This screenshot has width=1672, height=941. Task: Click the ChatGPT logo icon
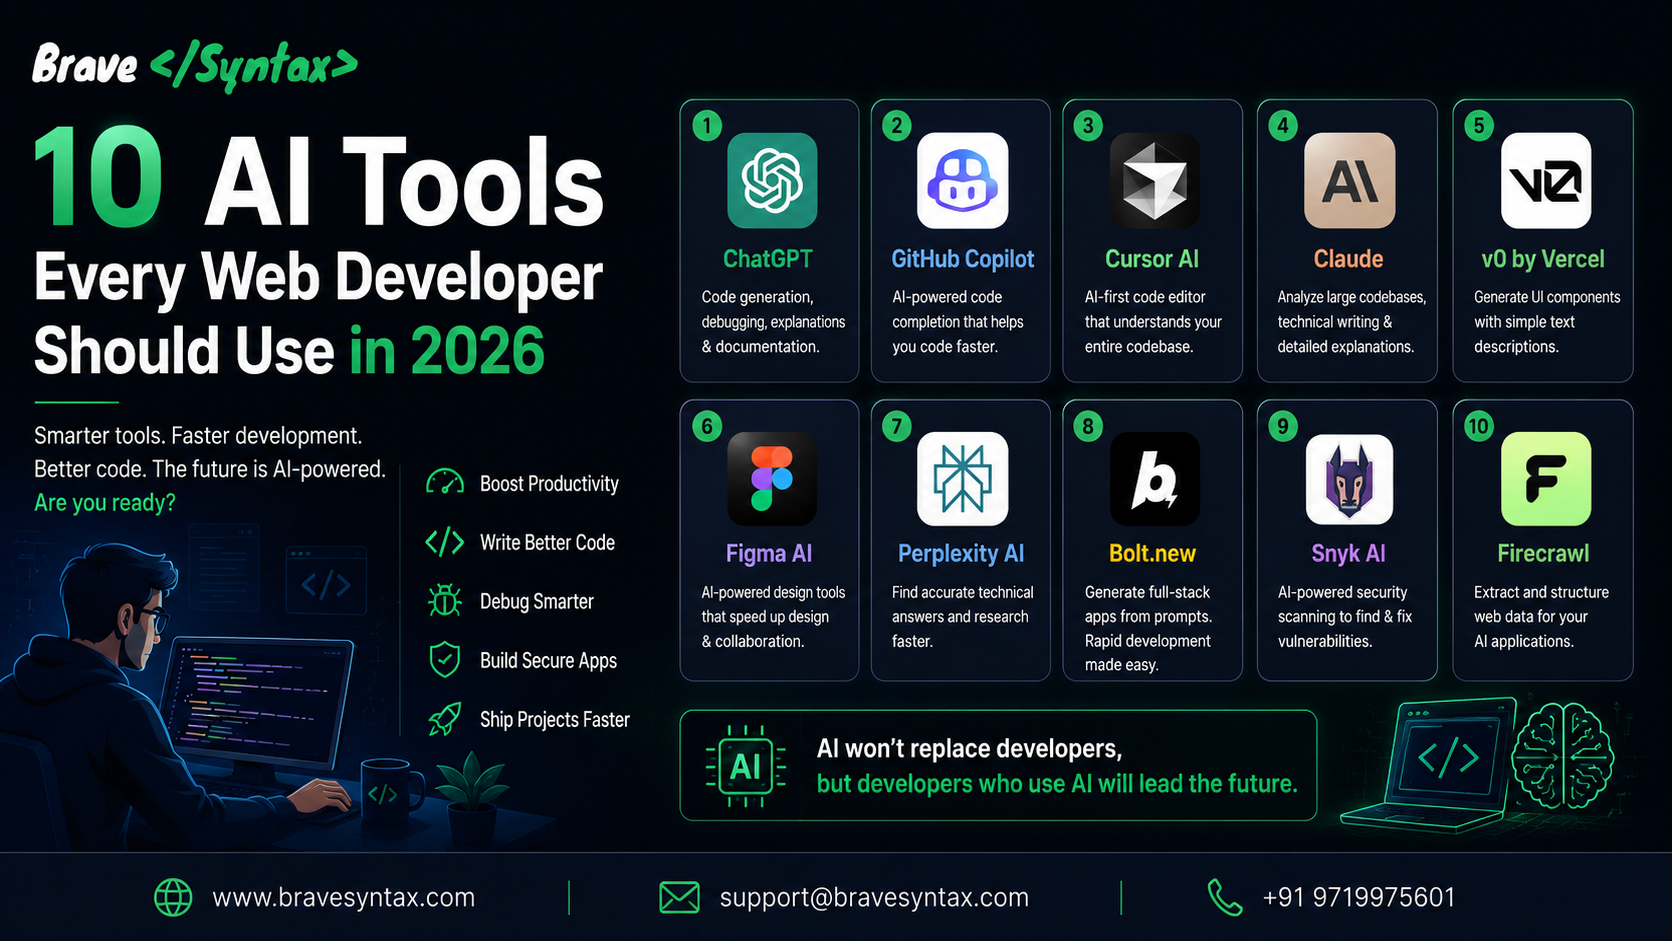pos(772,180)
